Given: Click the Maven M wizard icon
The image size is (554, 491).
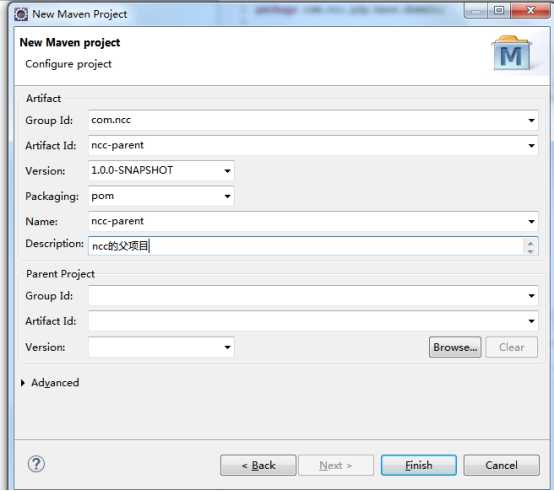Looking at the screenshot, I should click(511, 53).
